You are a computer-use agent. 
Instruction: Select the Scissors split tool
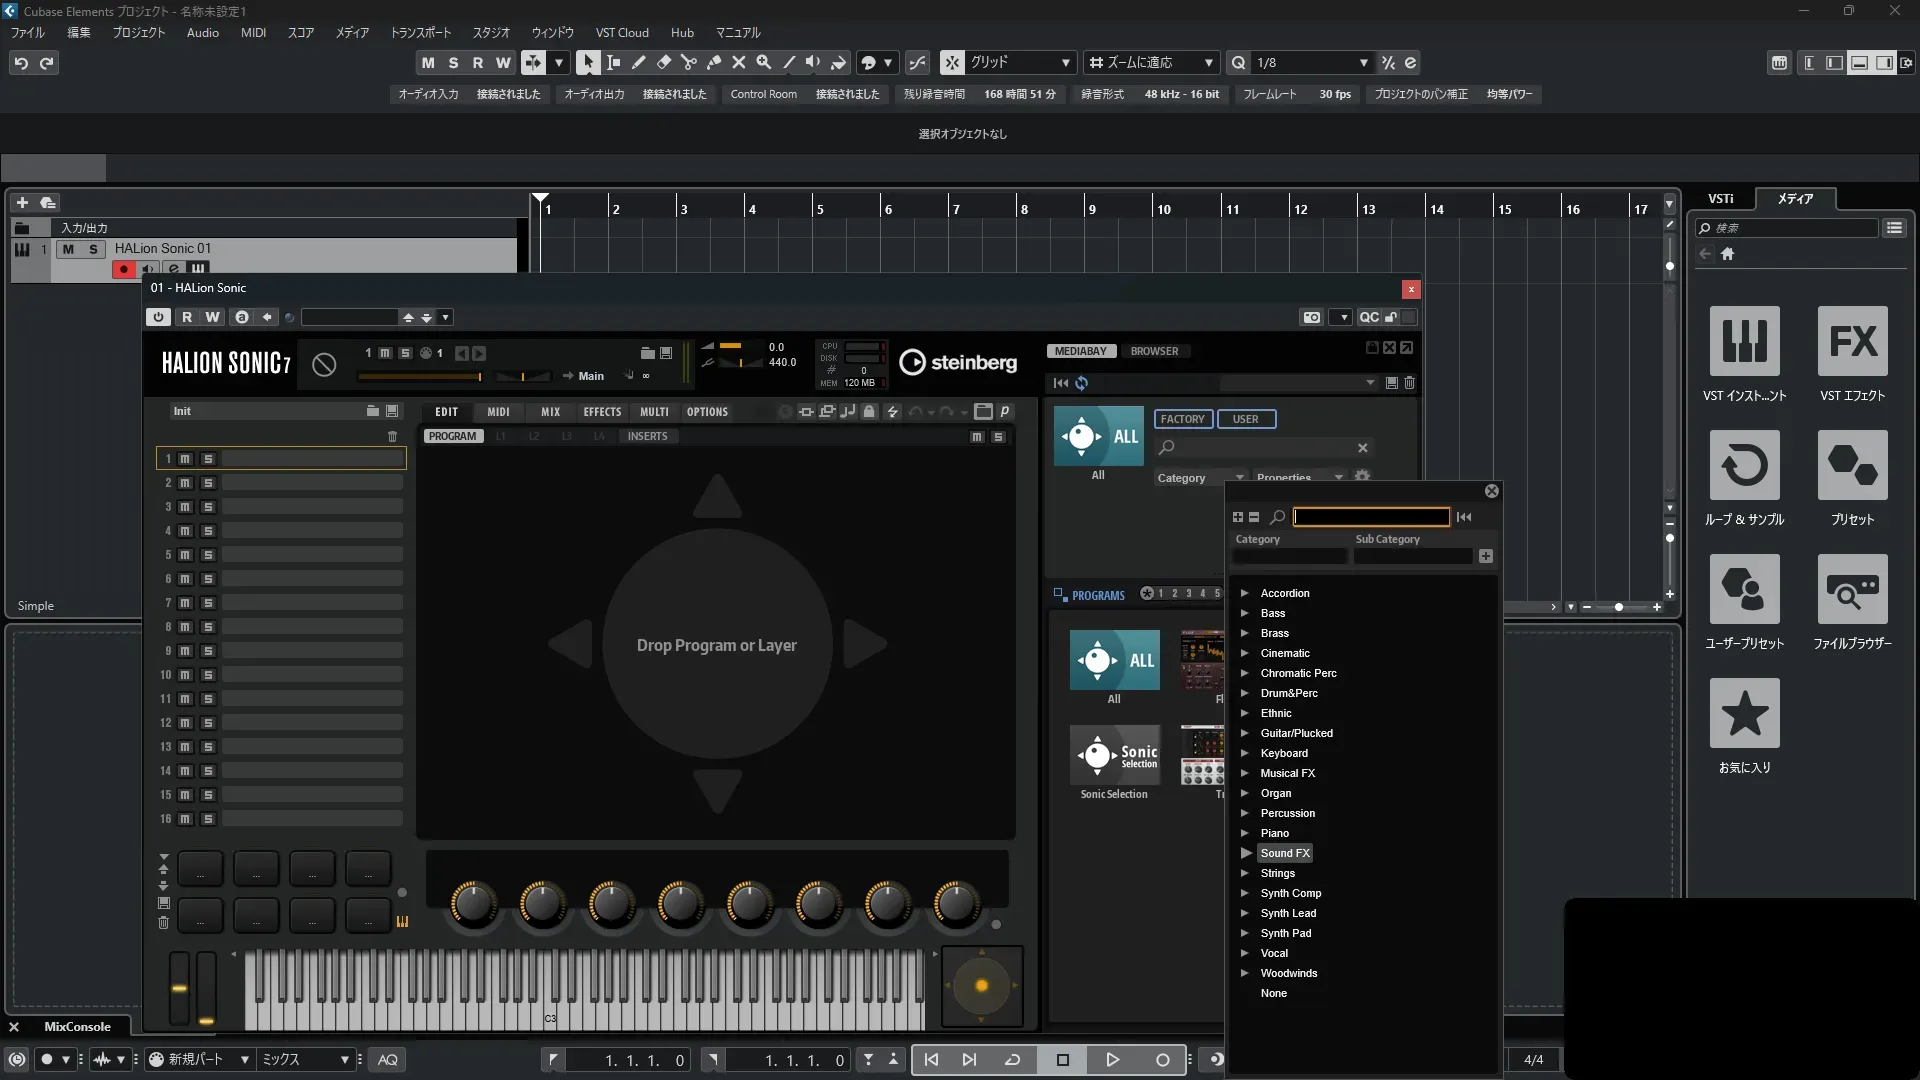[688, 62]
